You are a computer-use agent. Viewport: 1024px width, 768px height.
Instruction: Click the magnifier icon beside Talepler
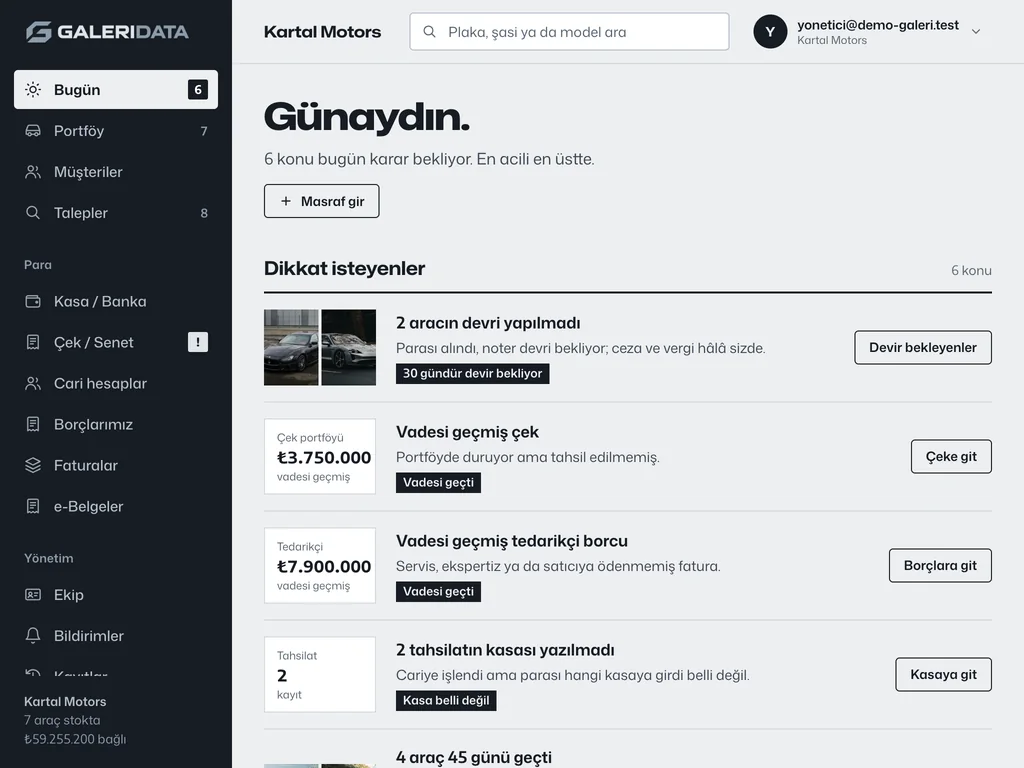(x=33, y=213)
